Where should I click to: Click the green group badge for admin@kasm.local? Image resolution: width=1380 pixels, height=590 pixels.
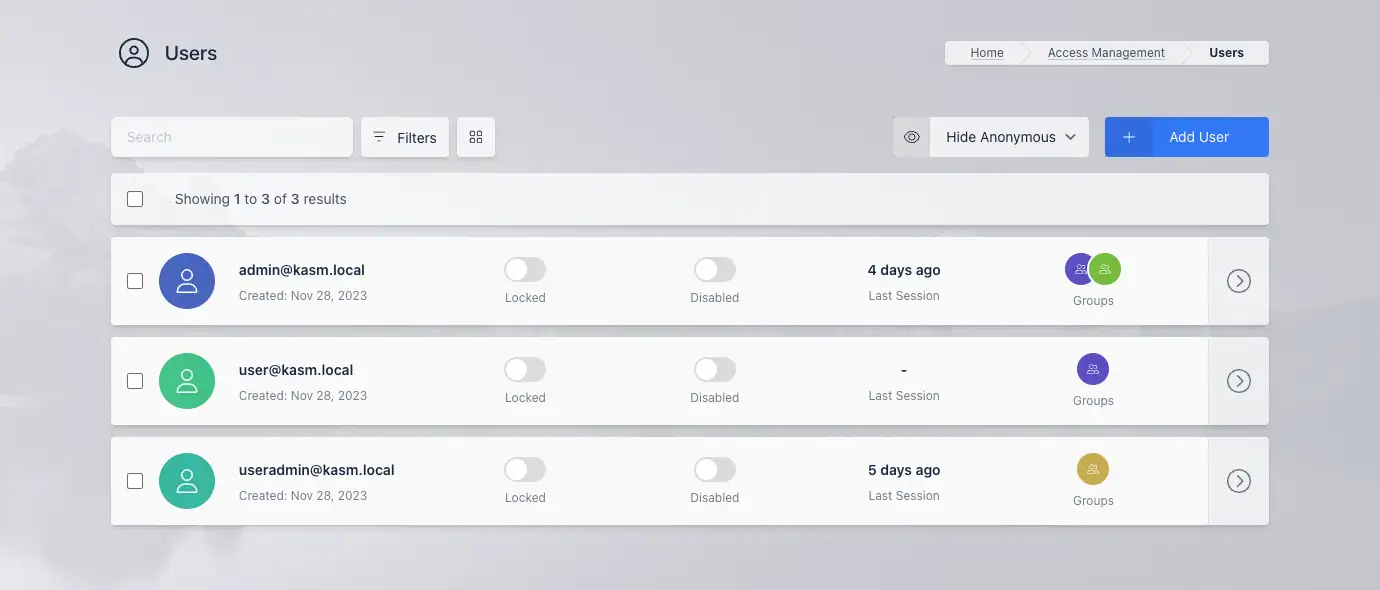(1106, 269)
